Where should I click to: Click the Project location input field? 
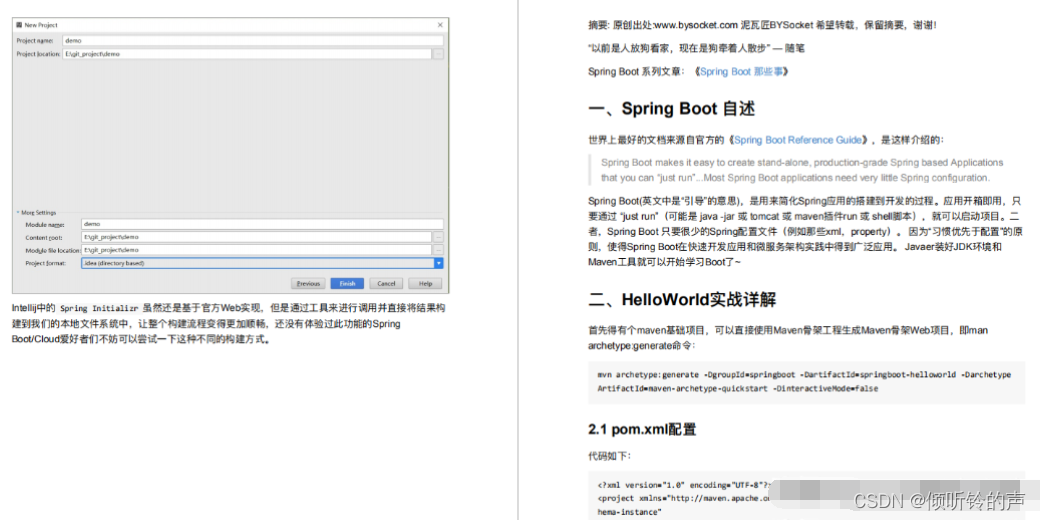point(246,54)
